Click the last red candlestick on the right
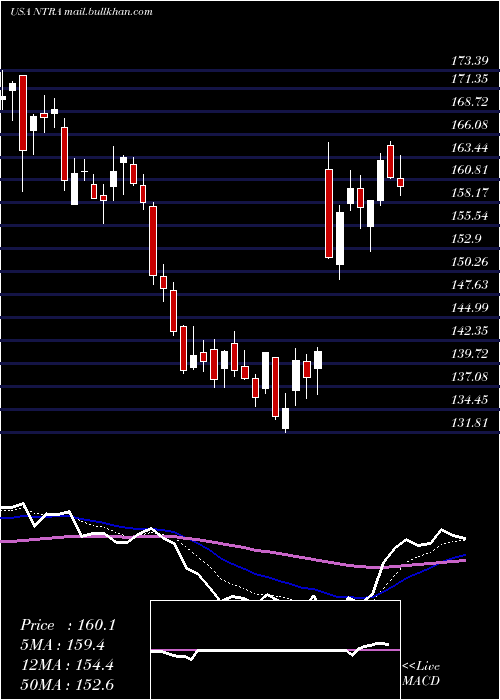Viewport: 500px width, 700px height. tap(400, 182)
